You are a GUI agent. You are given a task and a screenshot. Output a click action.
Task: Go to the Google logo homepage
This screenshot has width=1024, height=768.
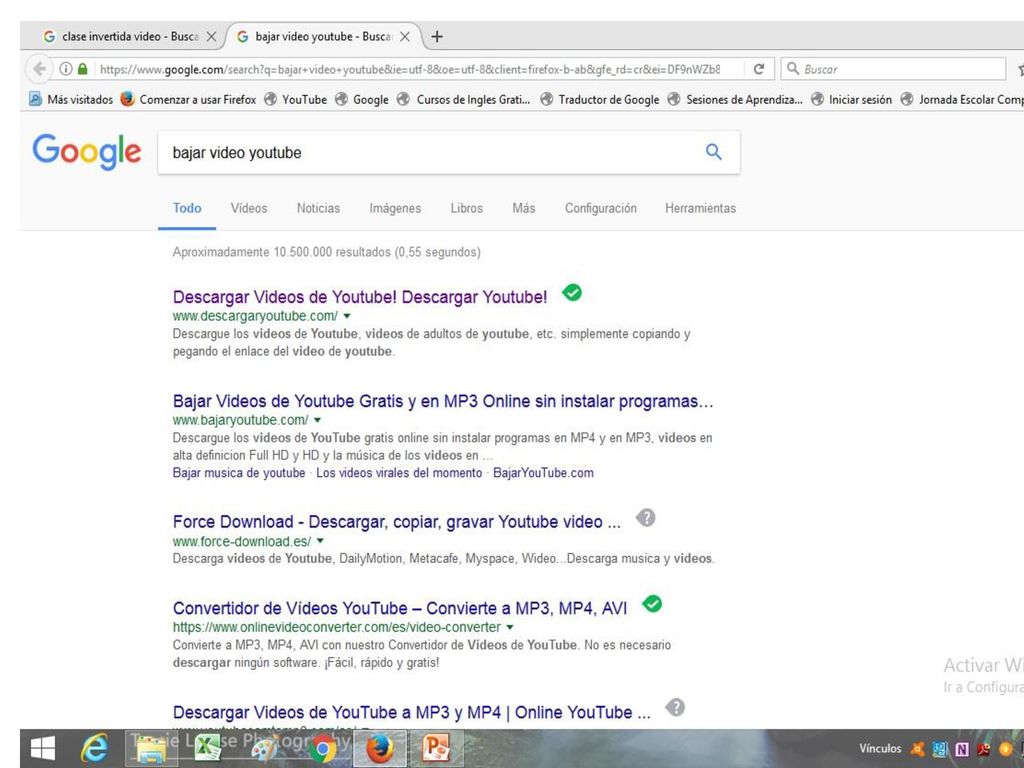click(87, 152)
